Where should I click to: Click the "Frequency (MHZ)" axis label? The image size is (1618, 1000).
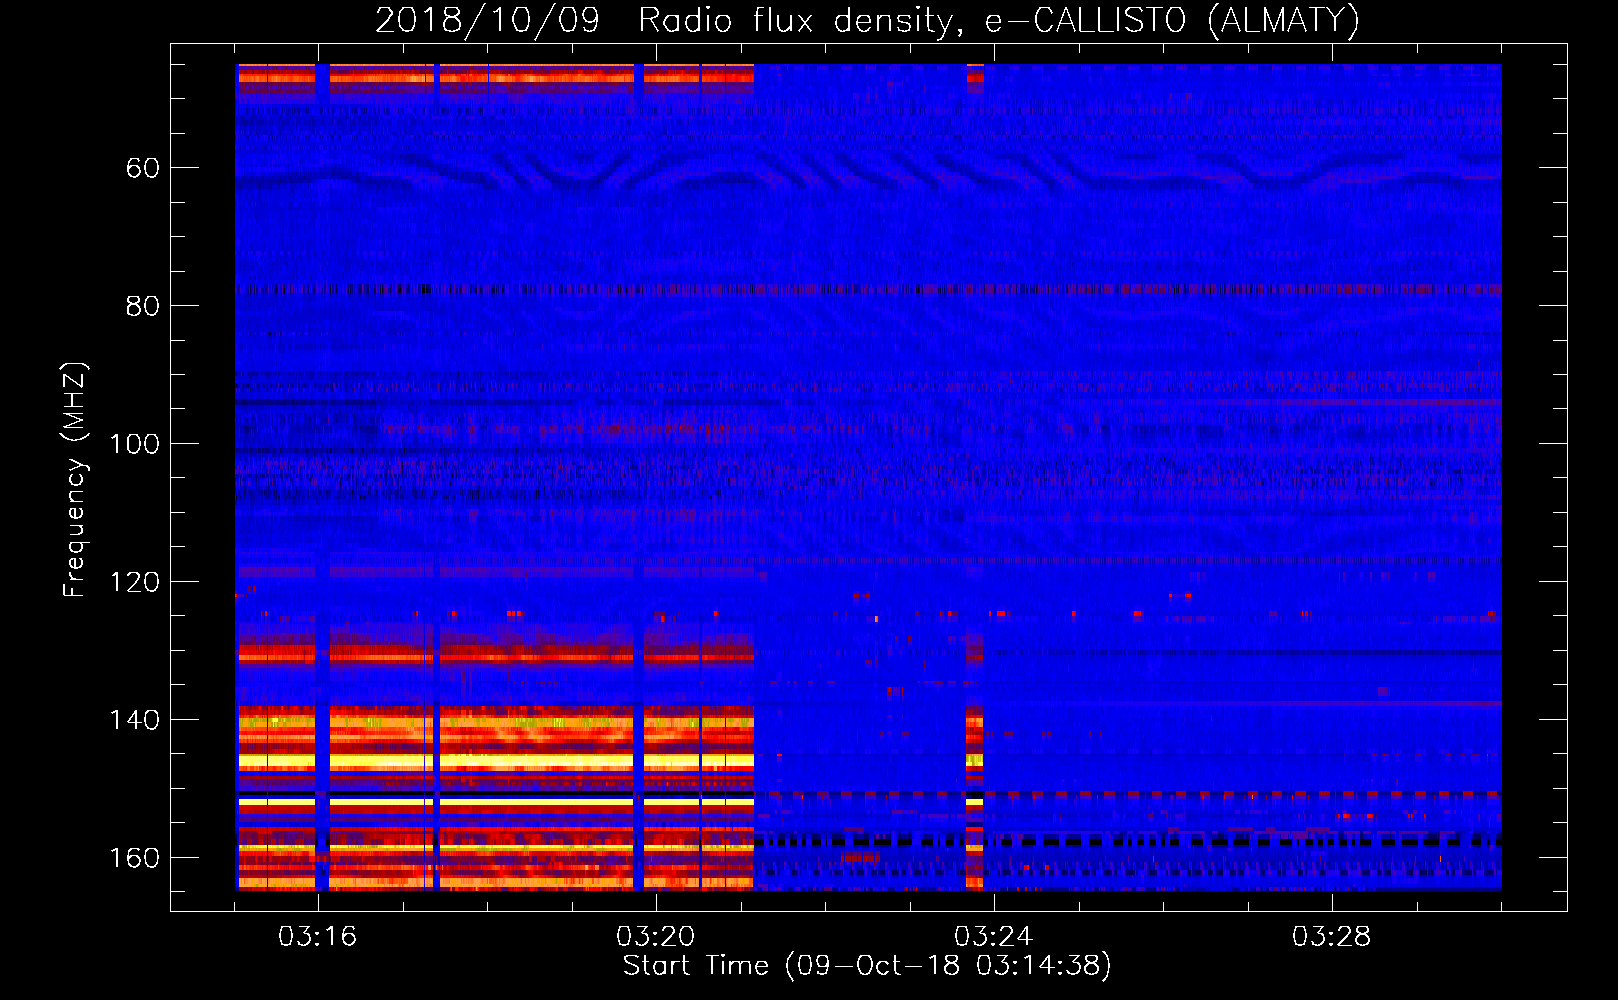point(75,480)
